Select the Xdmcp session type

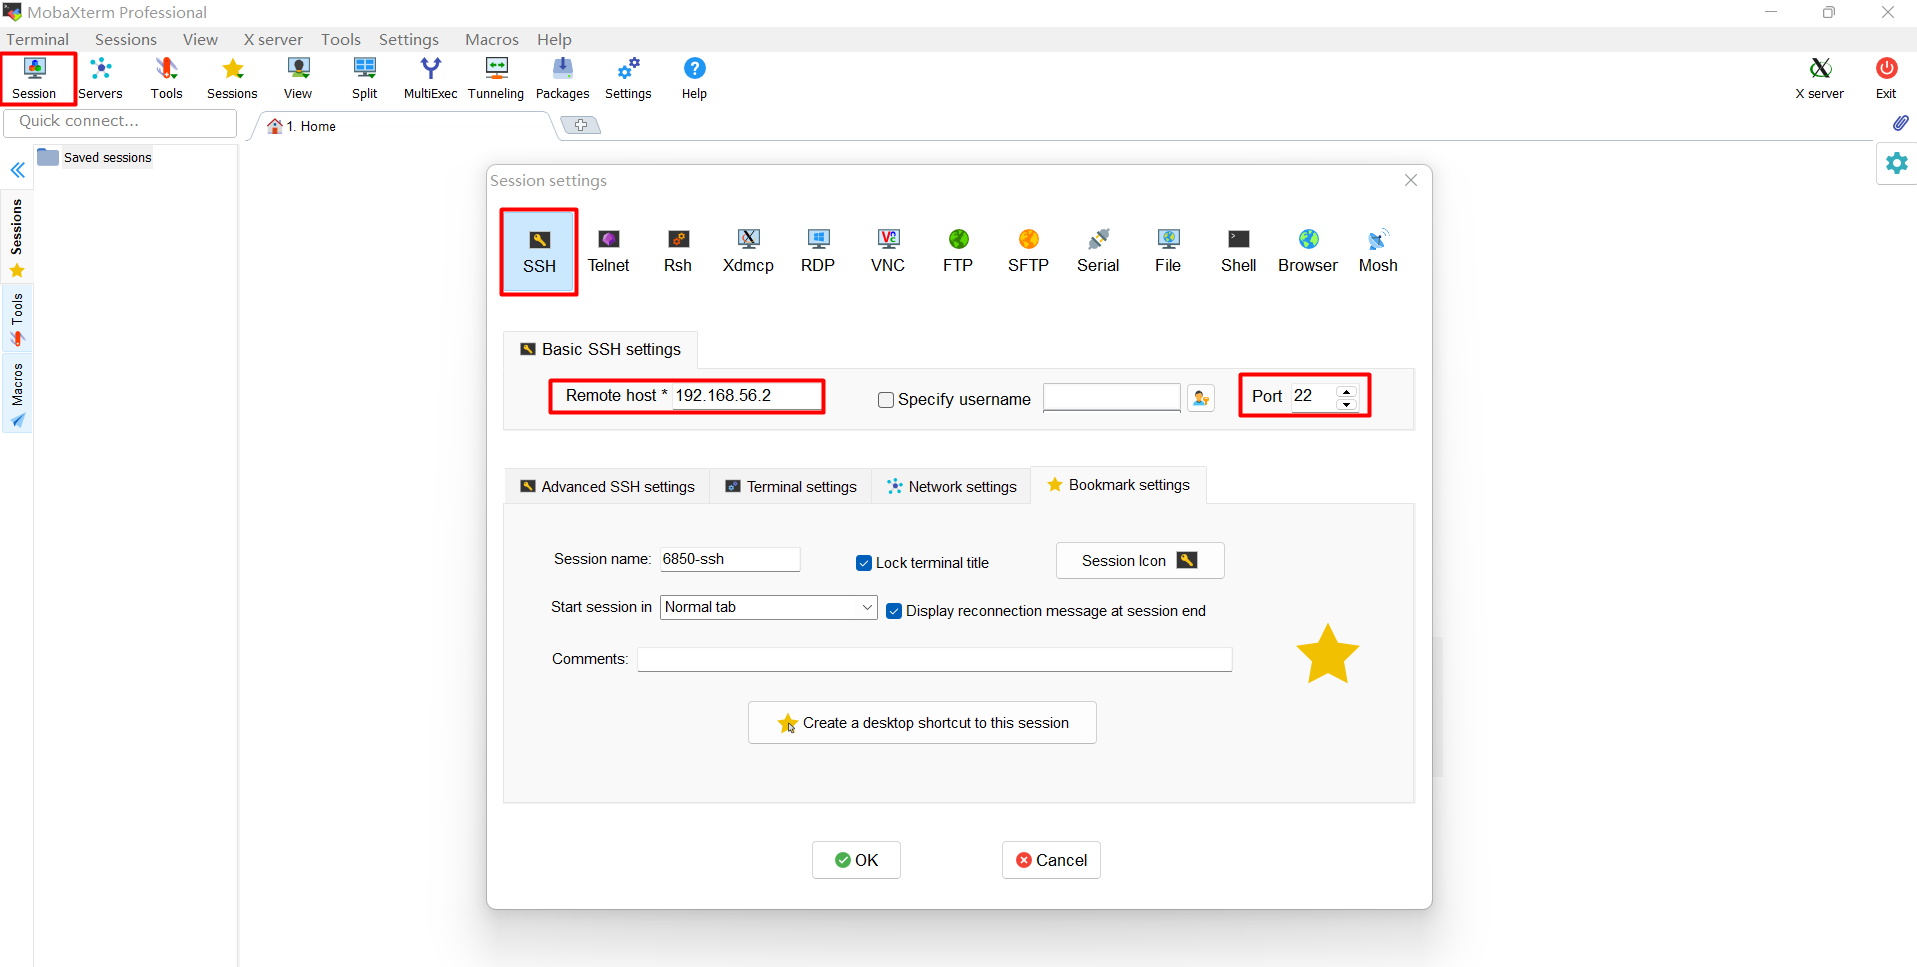point(748,251)
